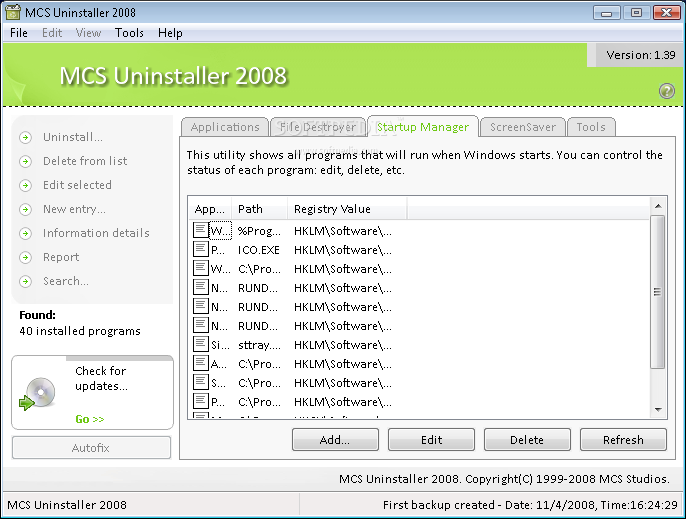Image resolution: width=686 pixels, height=519 pixels.
Task: Click the arrow icon beside Edit selected
Action: 25,186
